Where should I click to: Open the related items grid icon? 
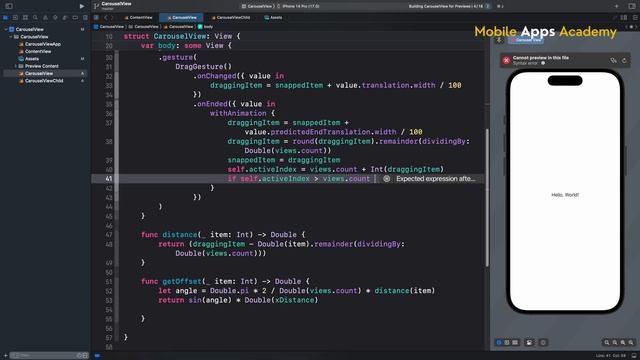point(96,18)
